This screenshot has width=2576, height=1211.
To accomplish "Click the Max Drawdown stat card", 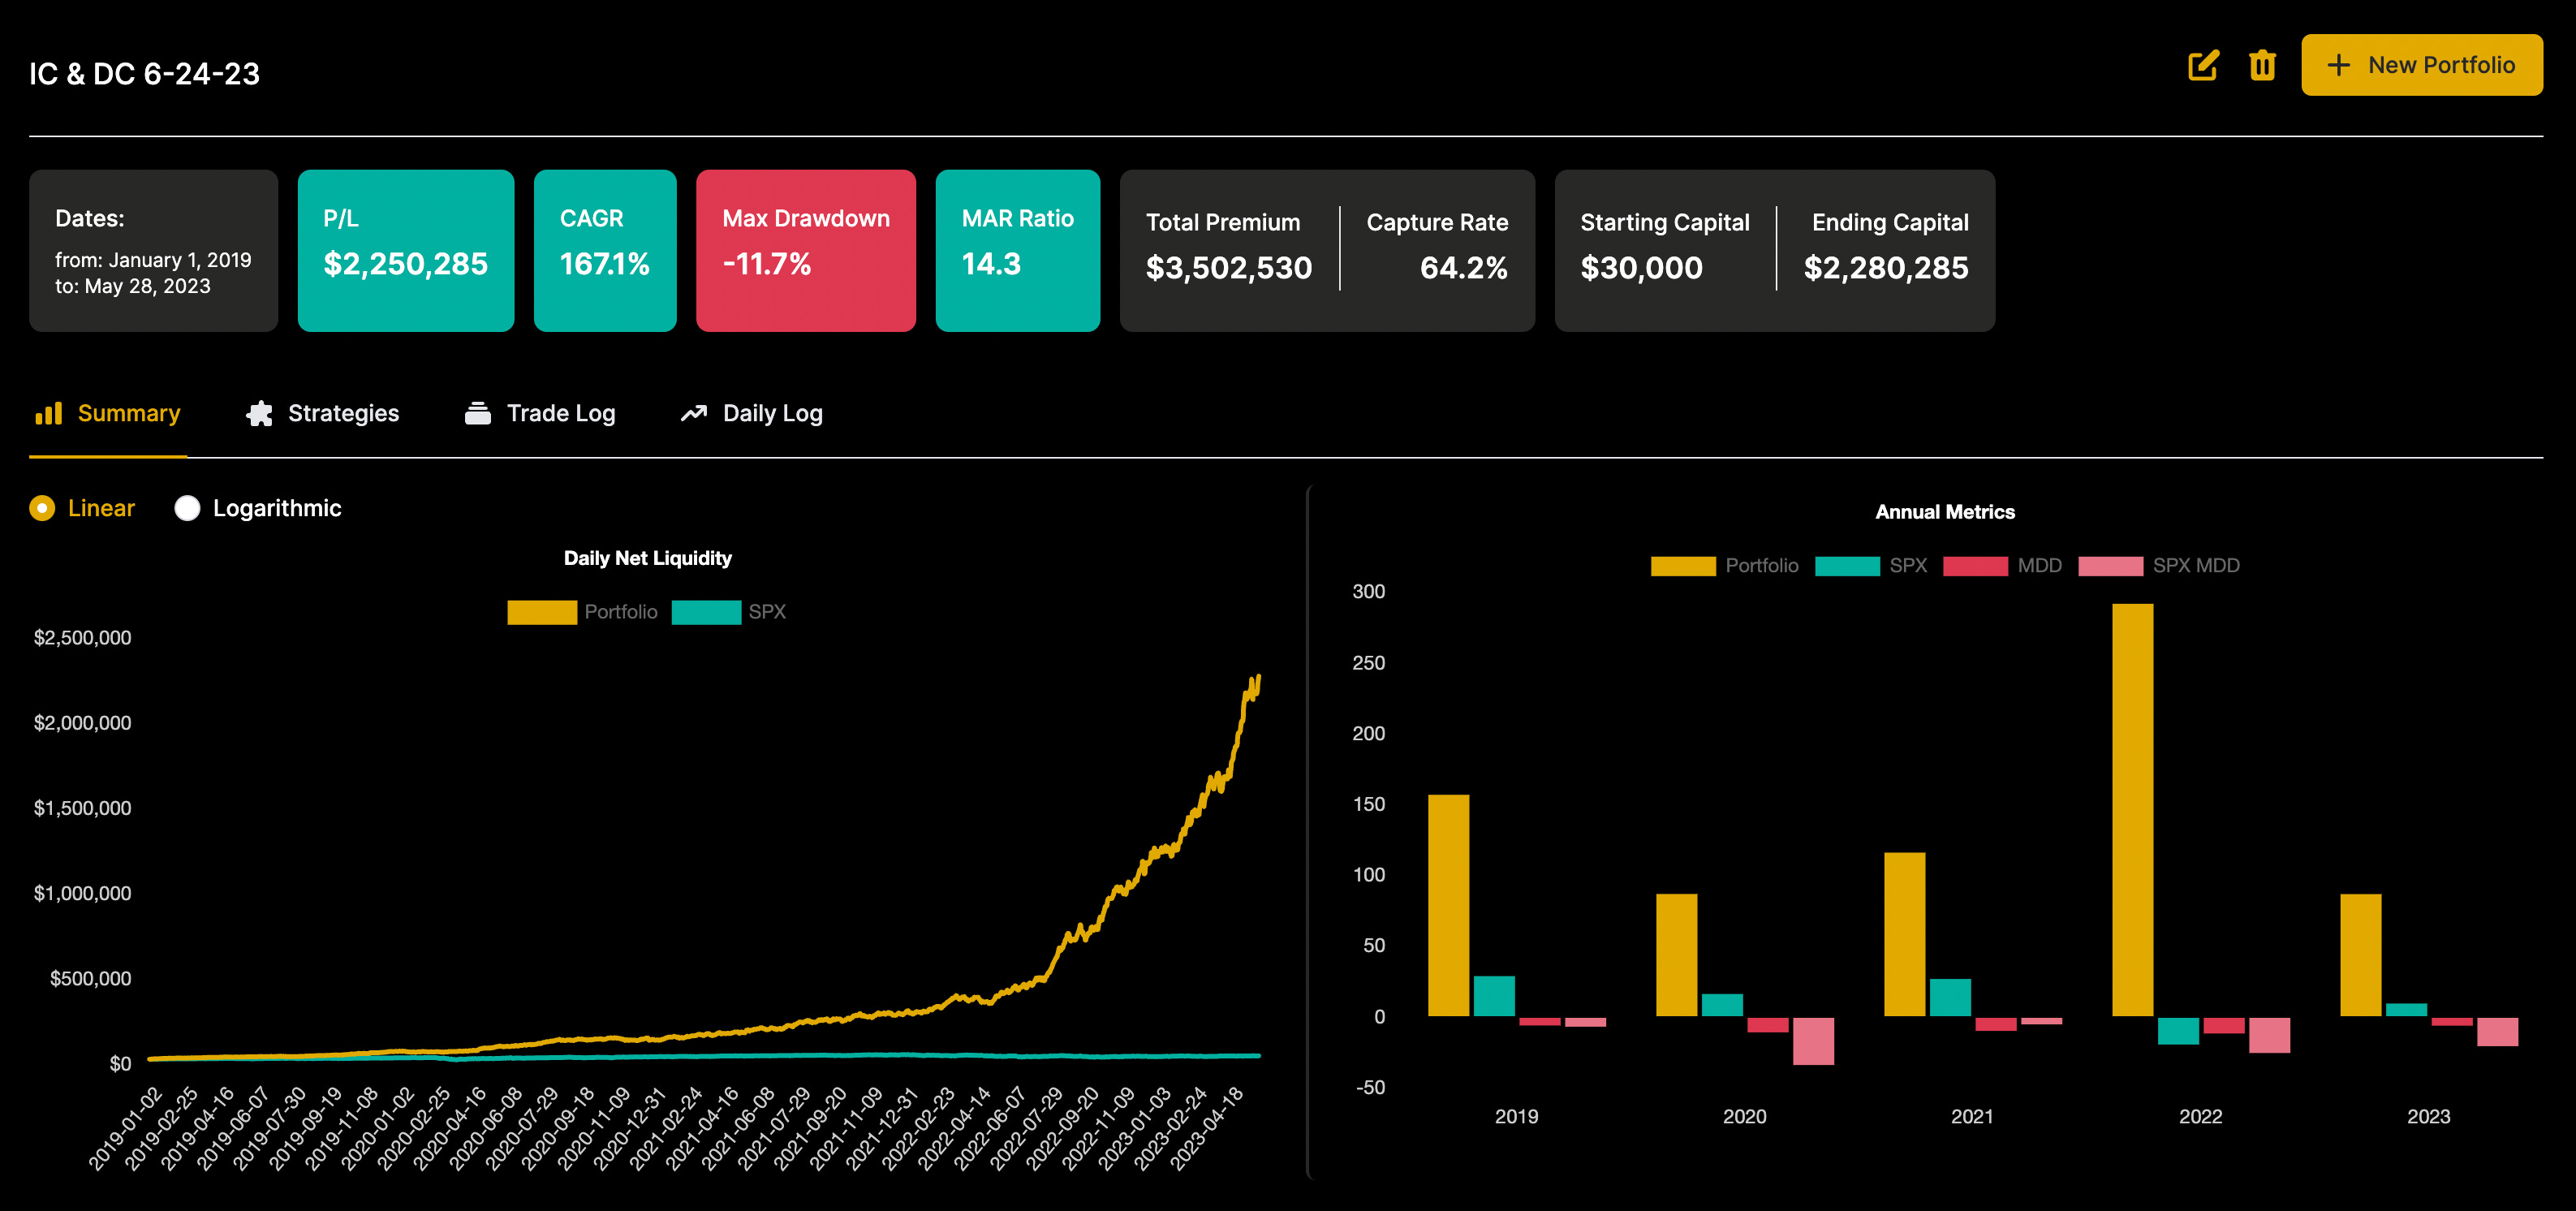I will (x=805, y=249).
